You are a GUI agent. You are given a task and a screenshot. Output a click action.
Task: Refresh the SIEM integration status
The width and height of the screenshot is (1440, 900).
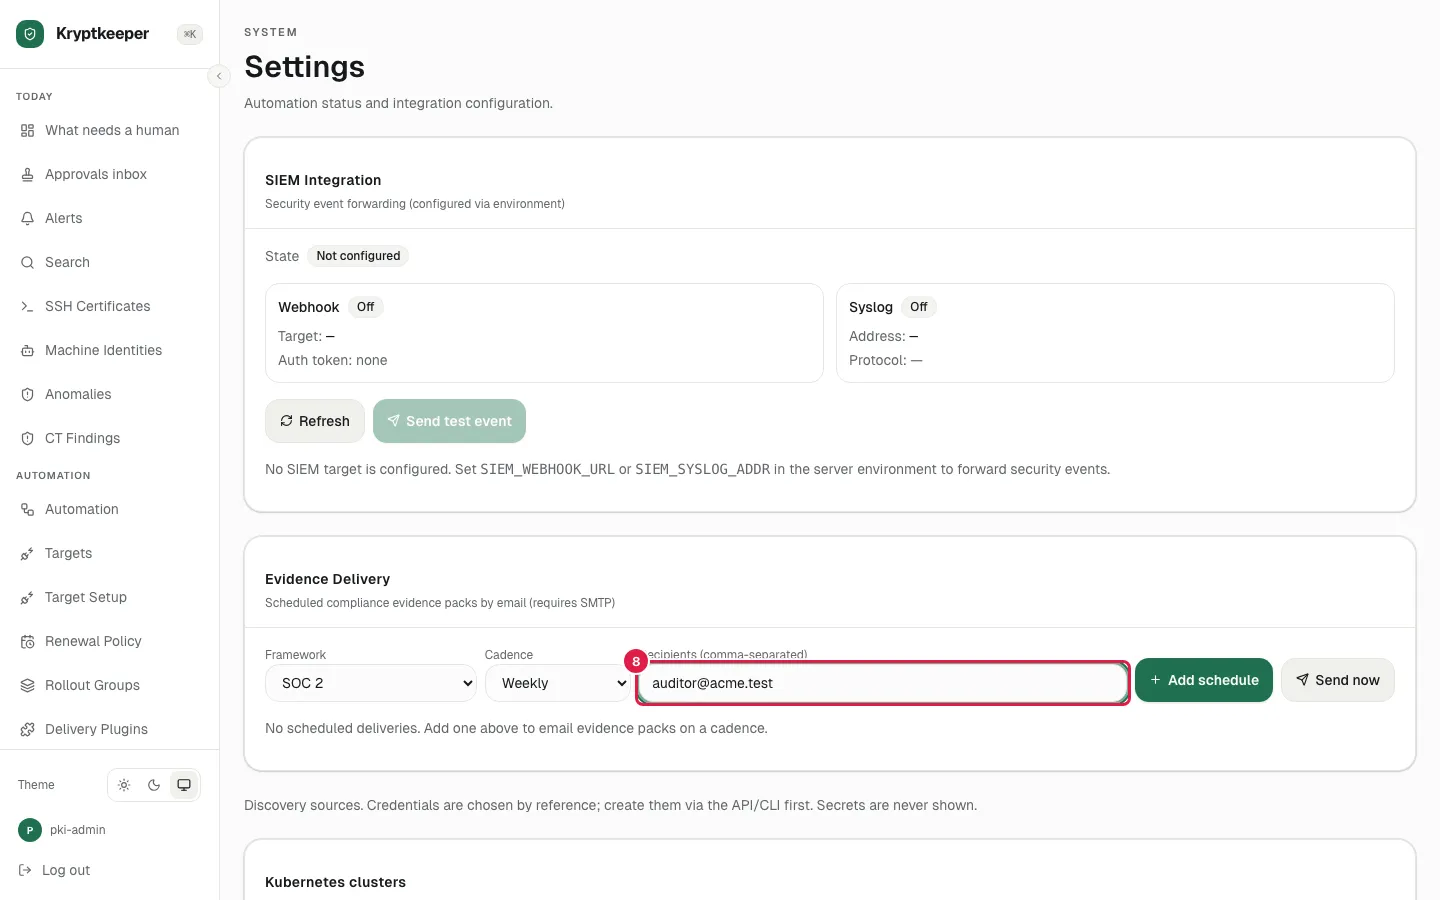(315, 421)
